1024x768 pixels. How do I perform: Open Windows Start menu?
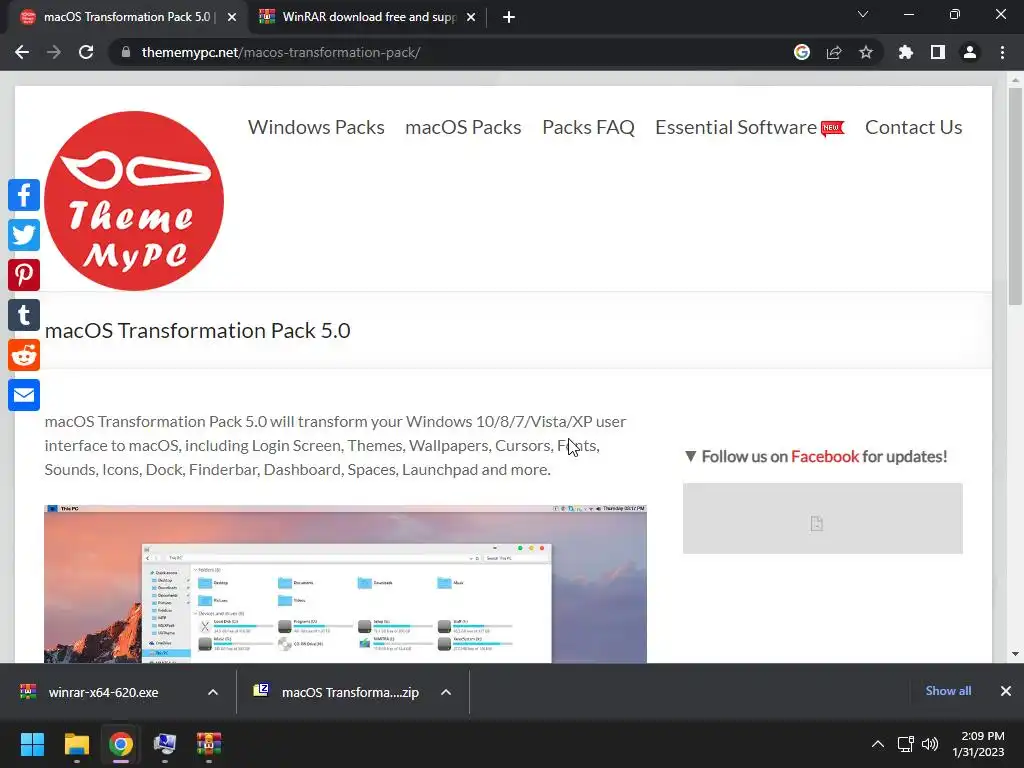pos(32,744)
